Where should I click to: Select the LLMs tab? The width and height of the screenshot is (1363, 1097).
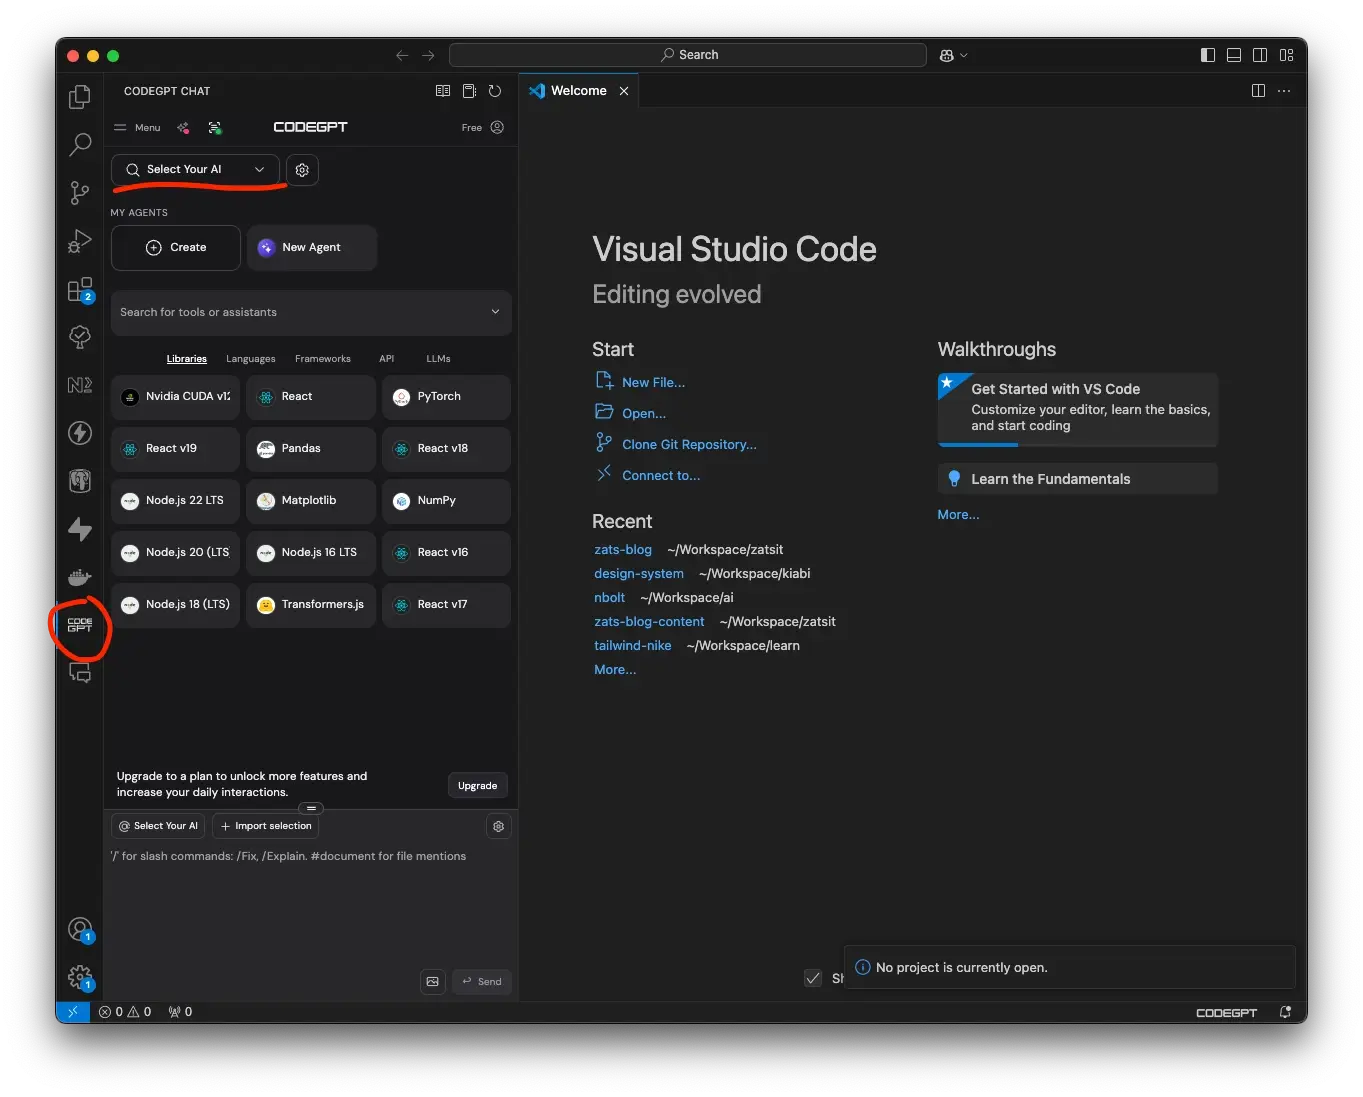point(438,359)
